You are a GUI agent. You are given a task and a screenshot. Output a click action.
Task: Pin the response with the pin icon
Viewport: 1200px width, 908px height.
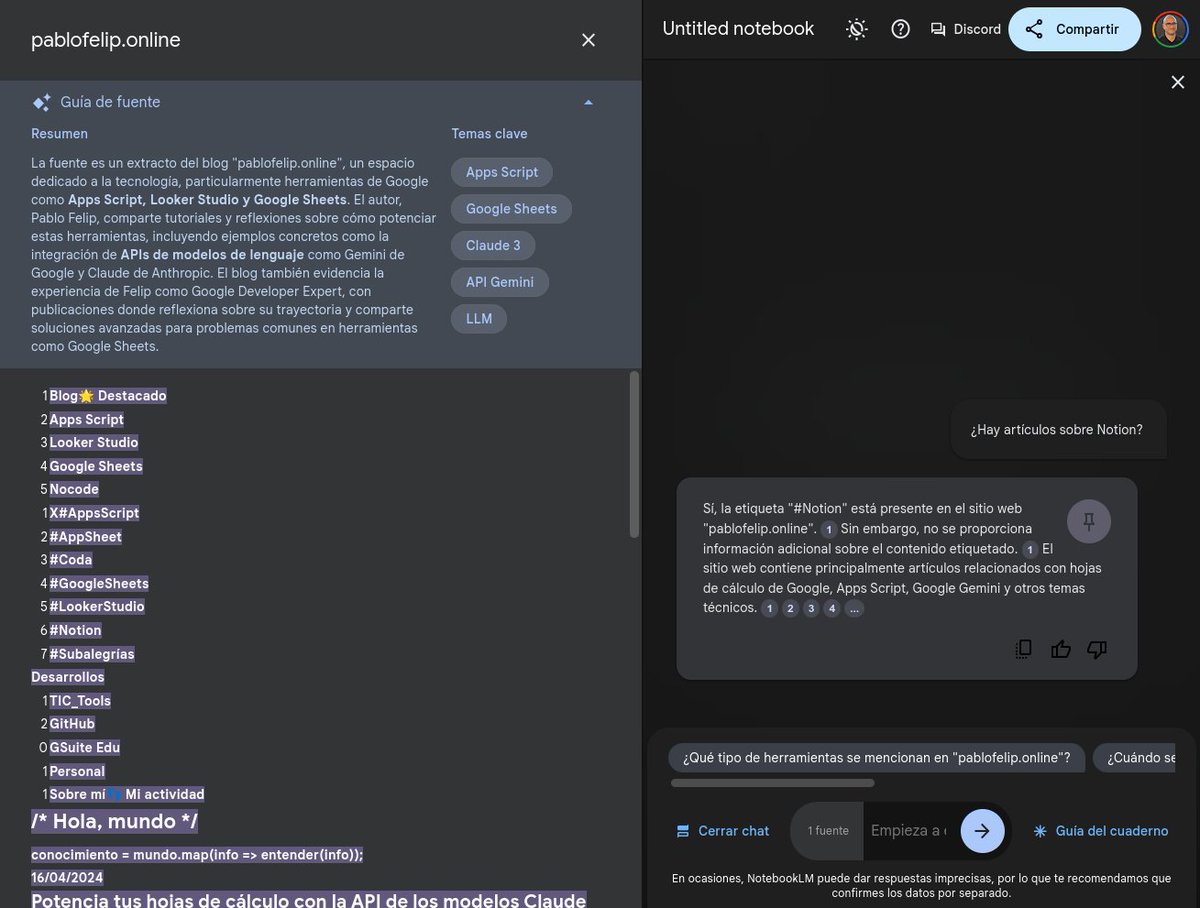coord(1089,521)
